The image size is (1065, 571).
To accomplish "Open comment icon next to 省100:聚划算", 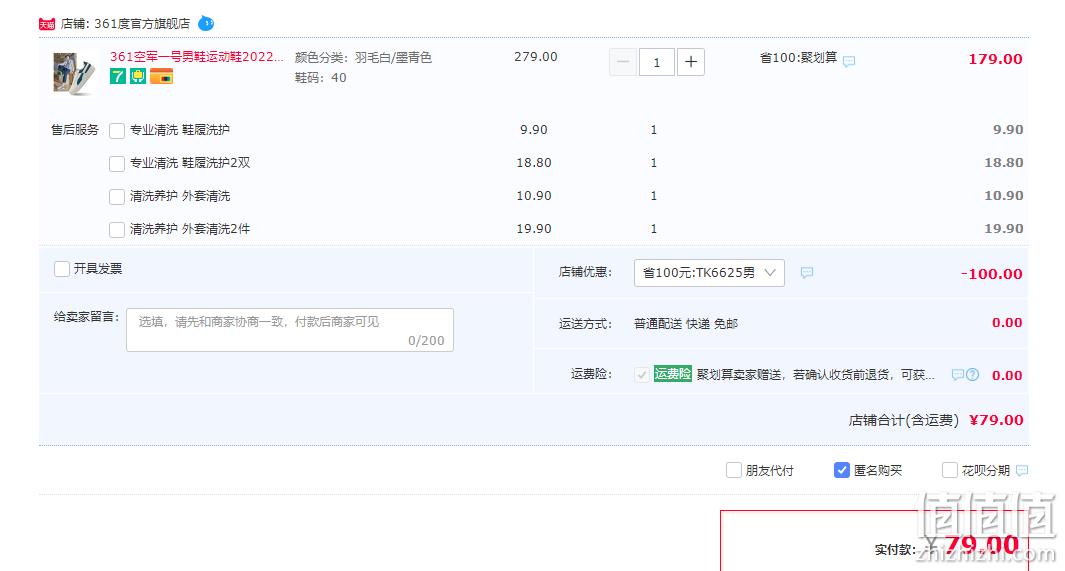I will (x=849, y=61).
